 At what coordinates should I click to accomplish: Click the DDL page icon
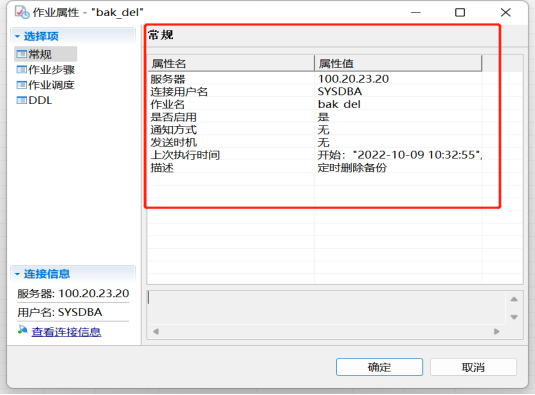[21, 100]
